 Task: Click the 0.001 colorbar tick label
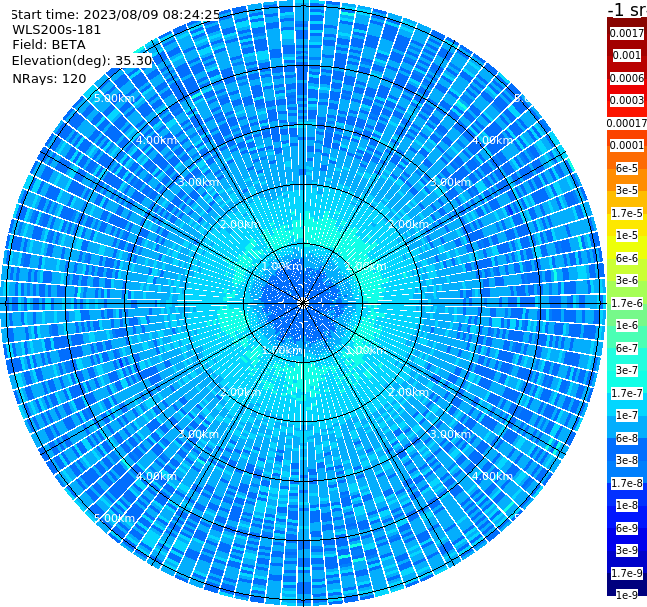(627, 55)
